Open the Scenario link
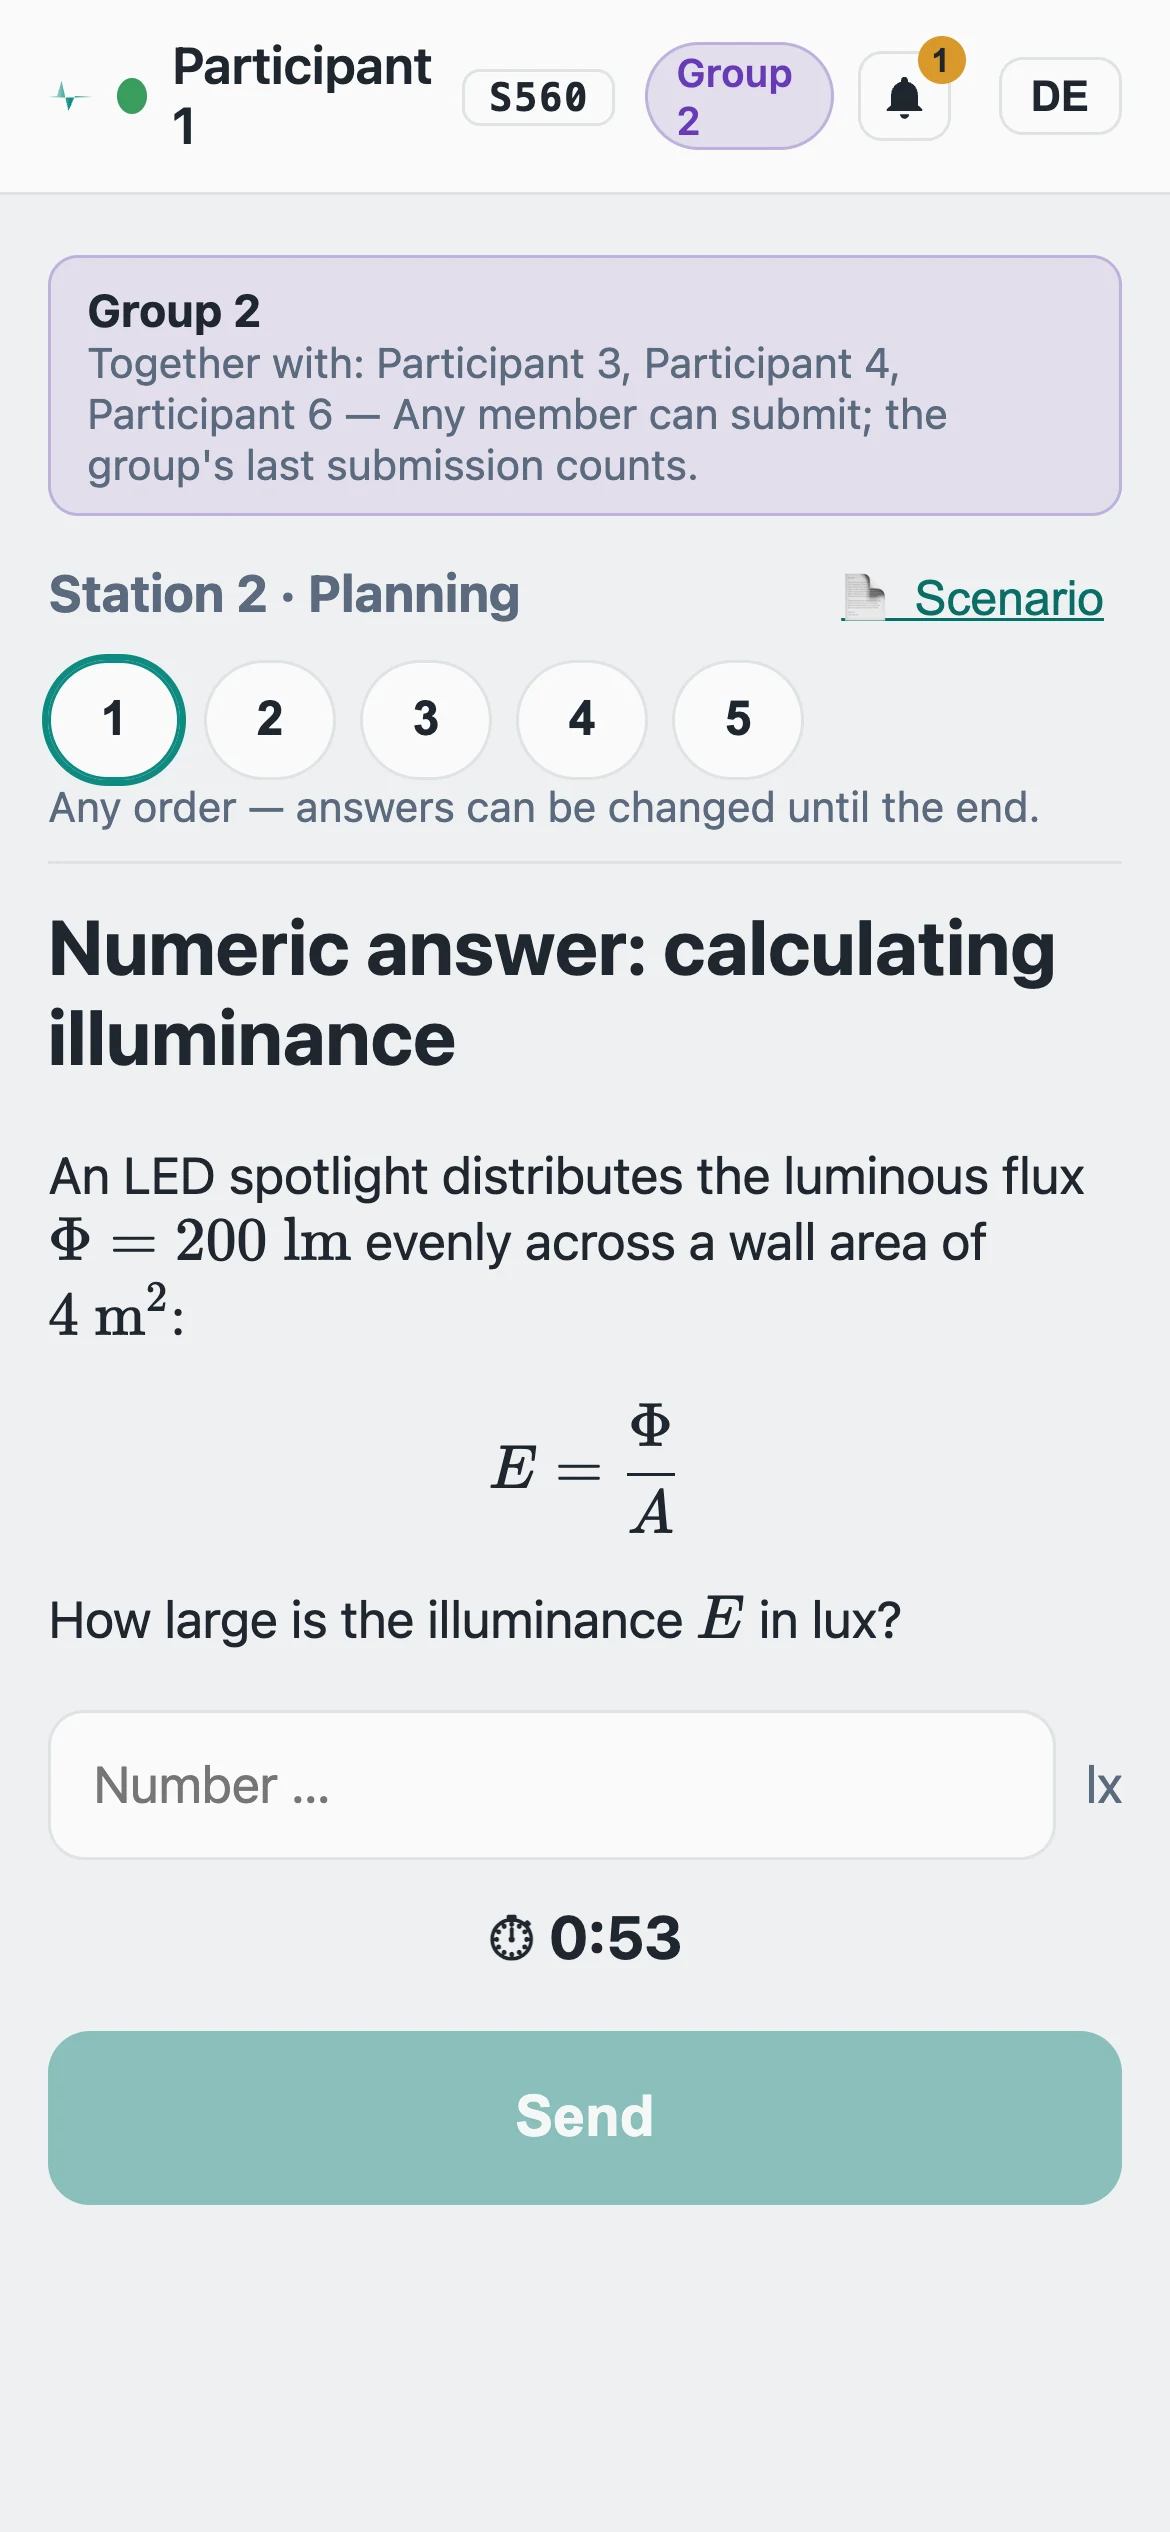 (x=972, y=598)
